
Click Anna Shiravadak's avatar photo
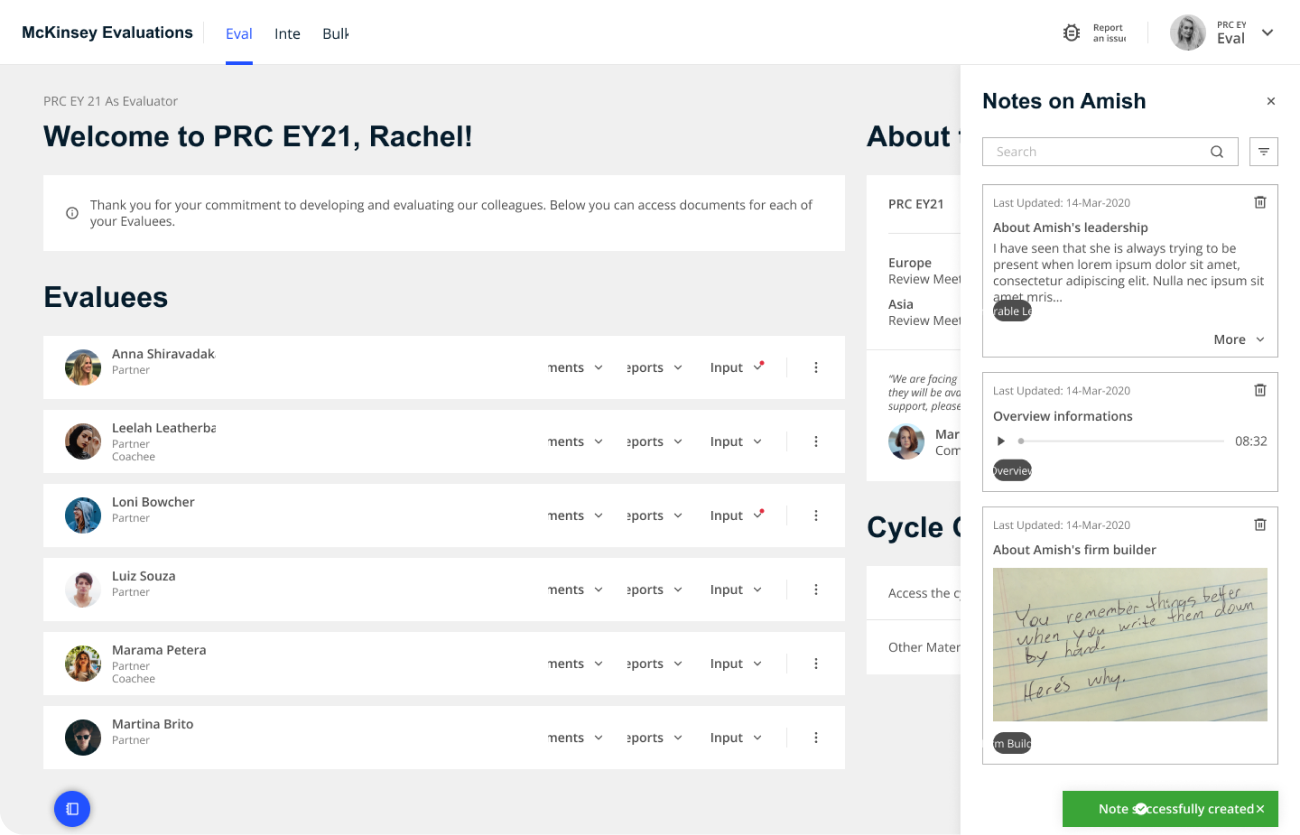point(83,368)
